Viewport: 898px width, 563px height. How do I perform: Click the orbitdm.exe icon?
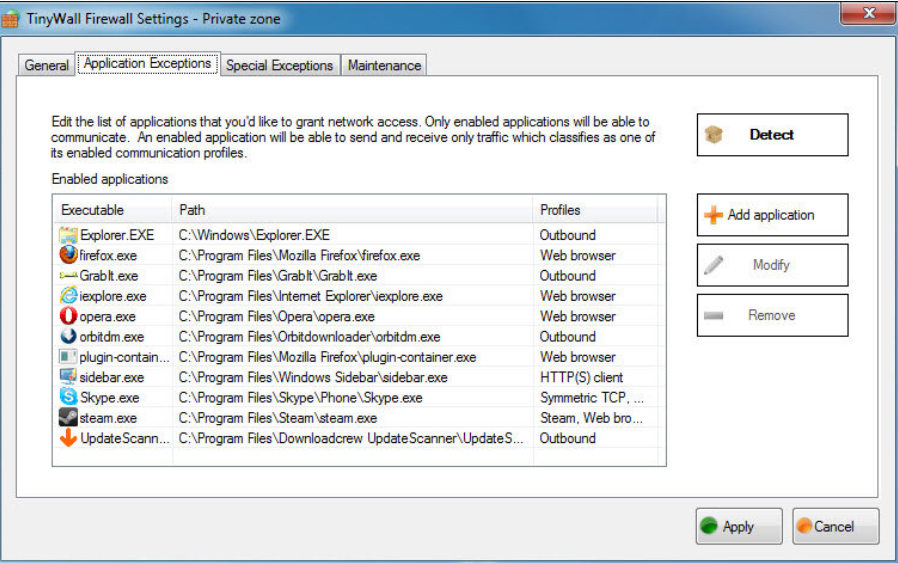[x=68, y=336]
